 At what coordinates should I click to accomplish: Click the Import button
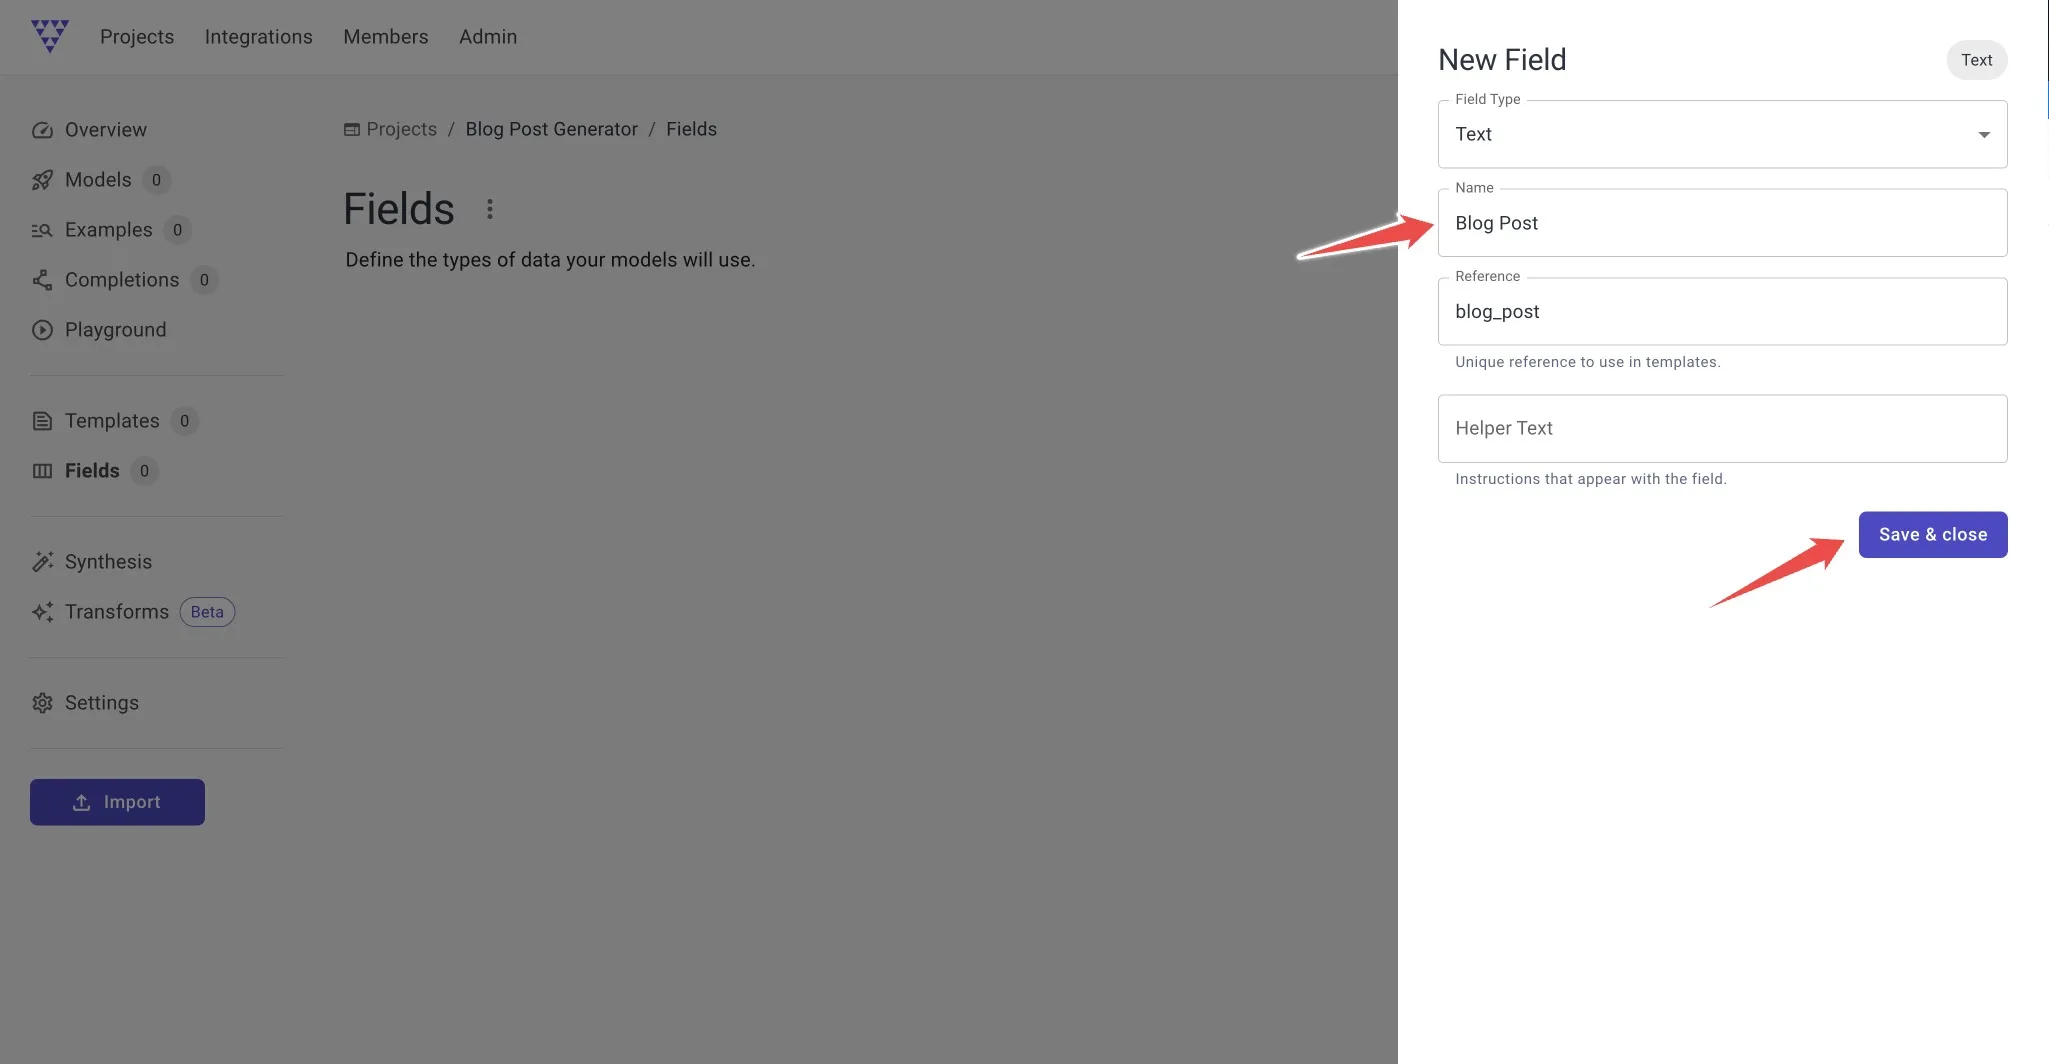pos(117,802)
